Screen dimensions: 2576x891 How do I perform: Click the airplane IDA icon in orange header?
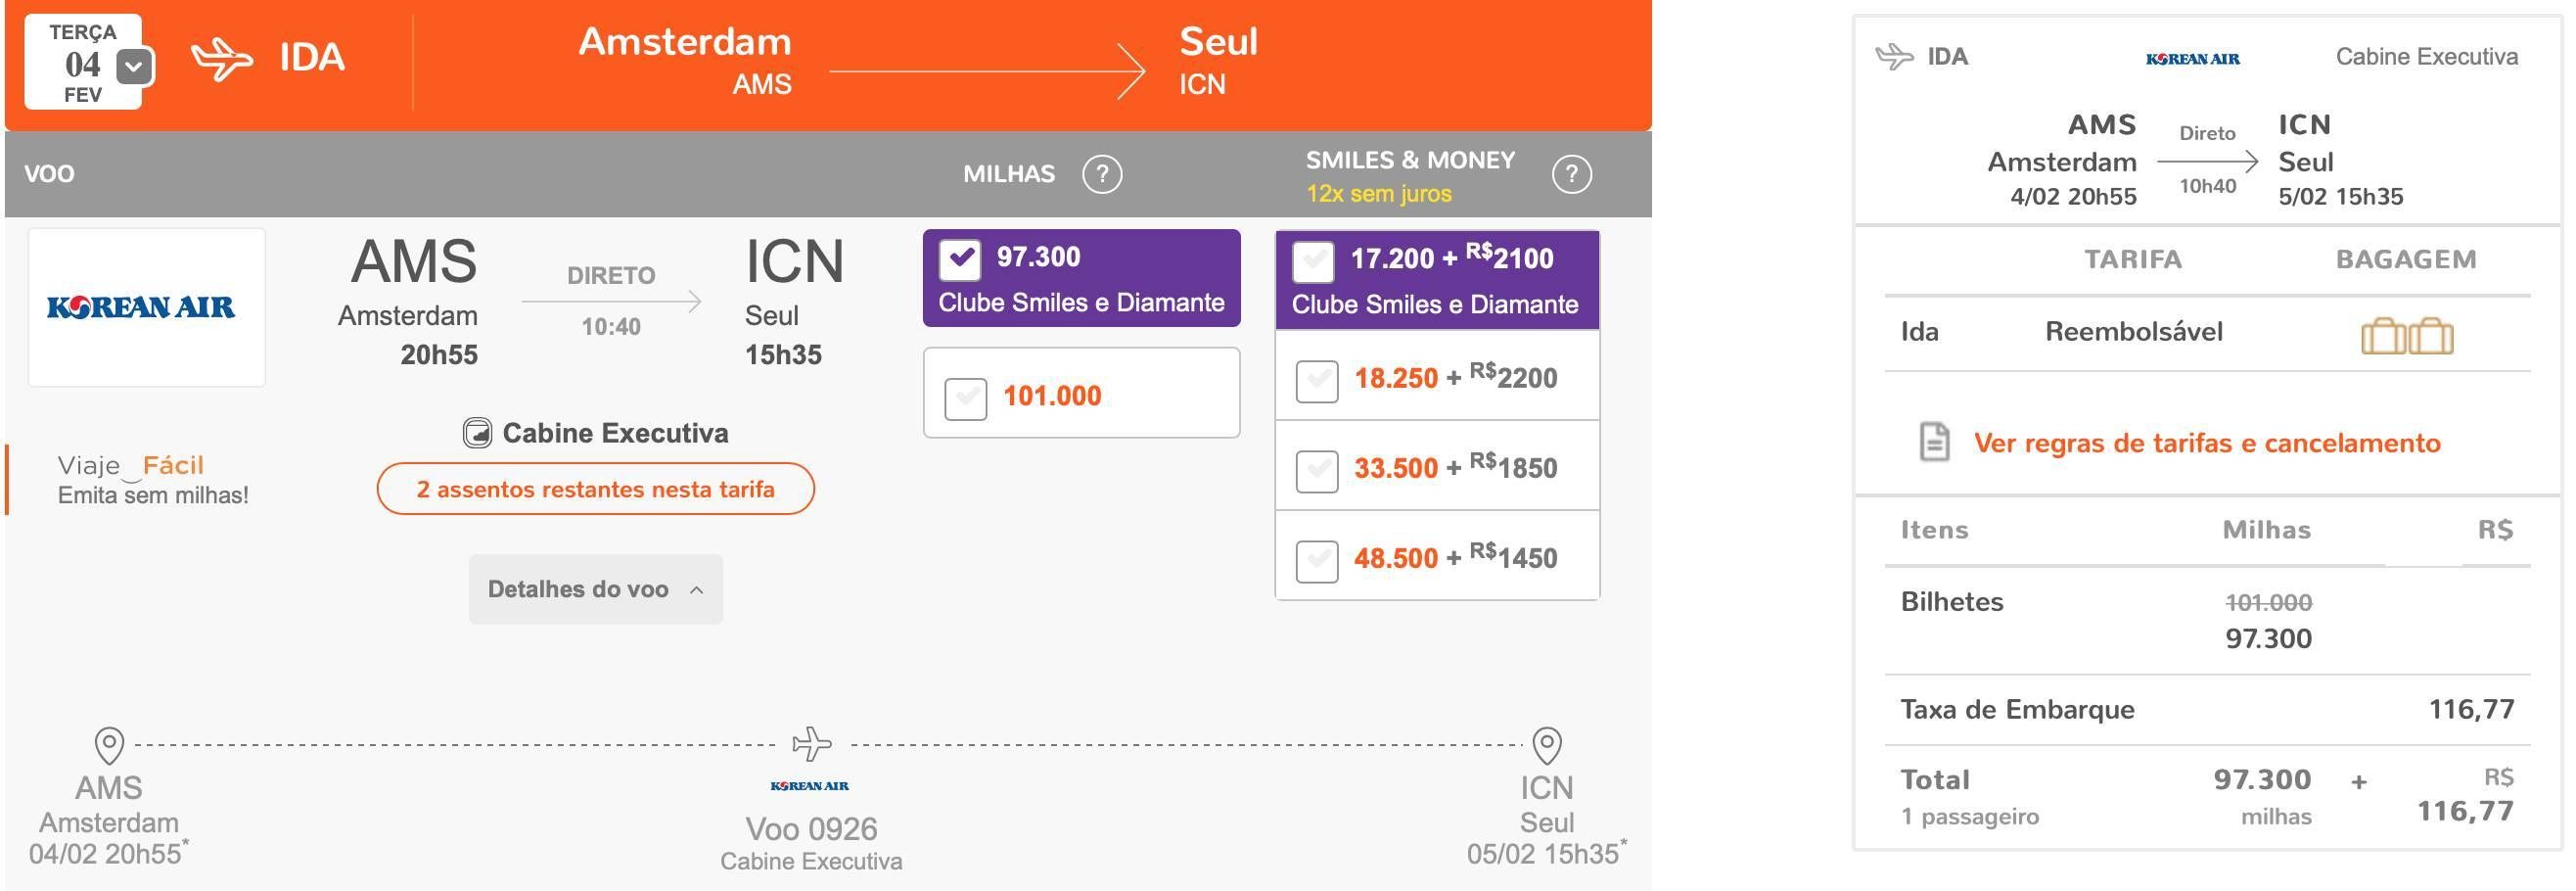point(222,58)
